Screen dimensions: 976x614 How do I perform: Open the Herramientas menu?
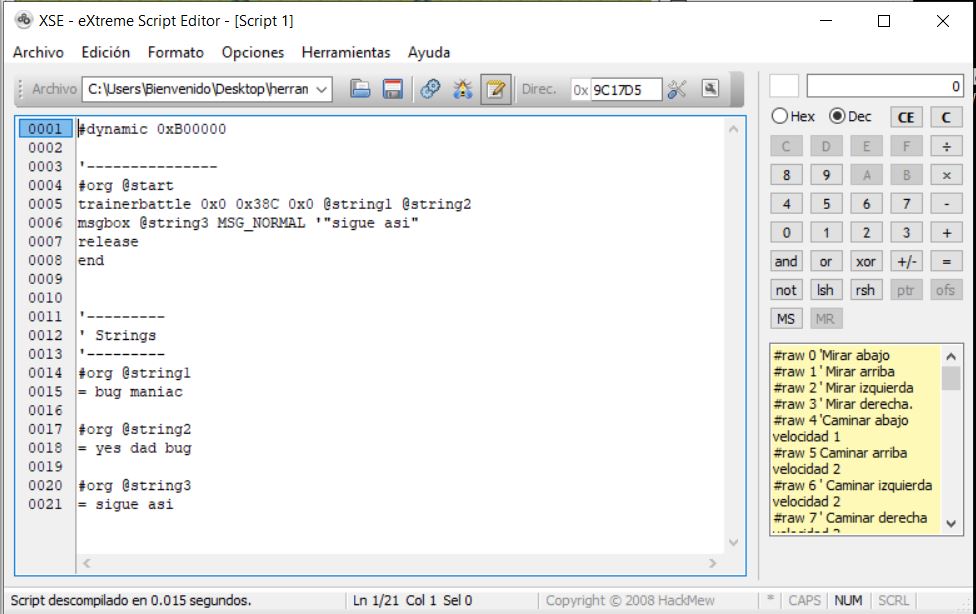pyautogui.click(x=346, y=52)
